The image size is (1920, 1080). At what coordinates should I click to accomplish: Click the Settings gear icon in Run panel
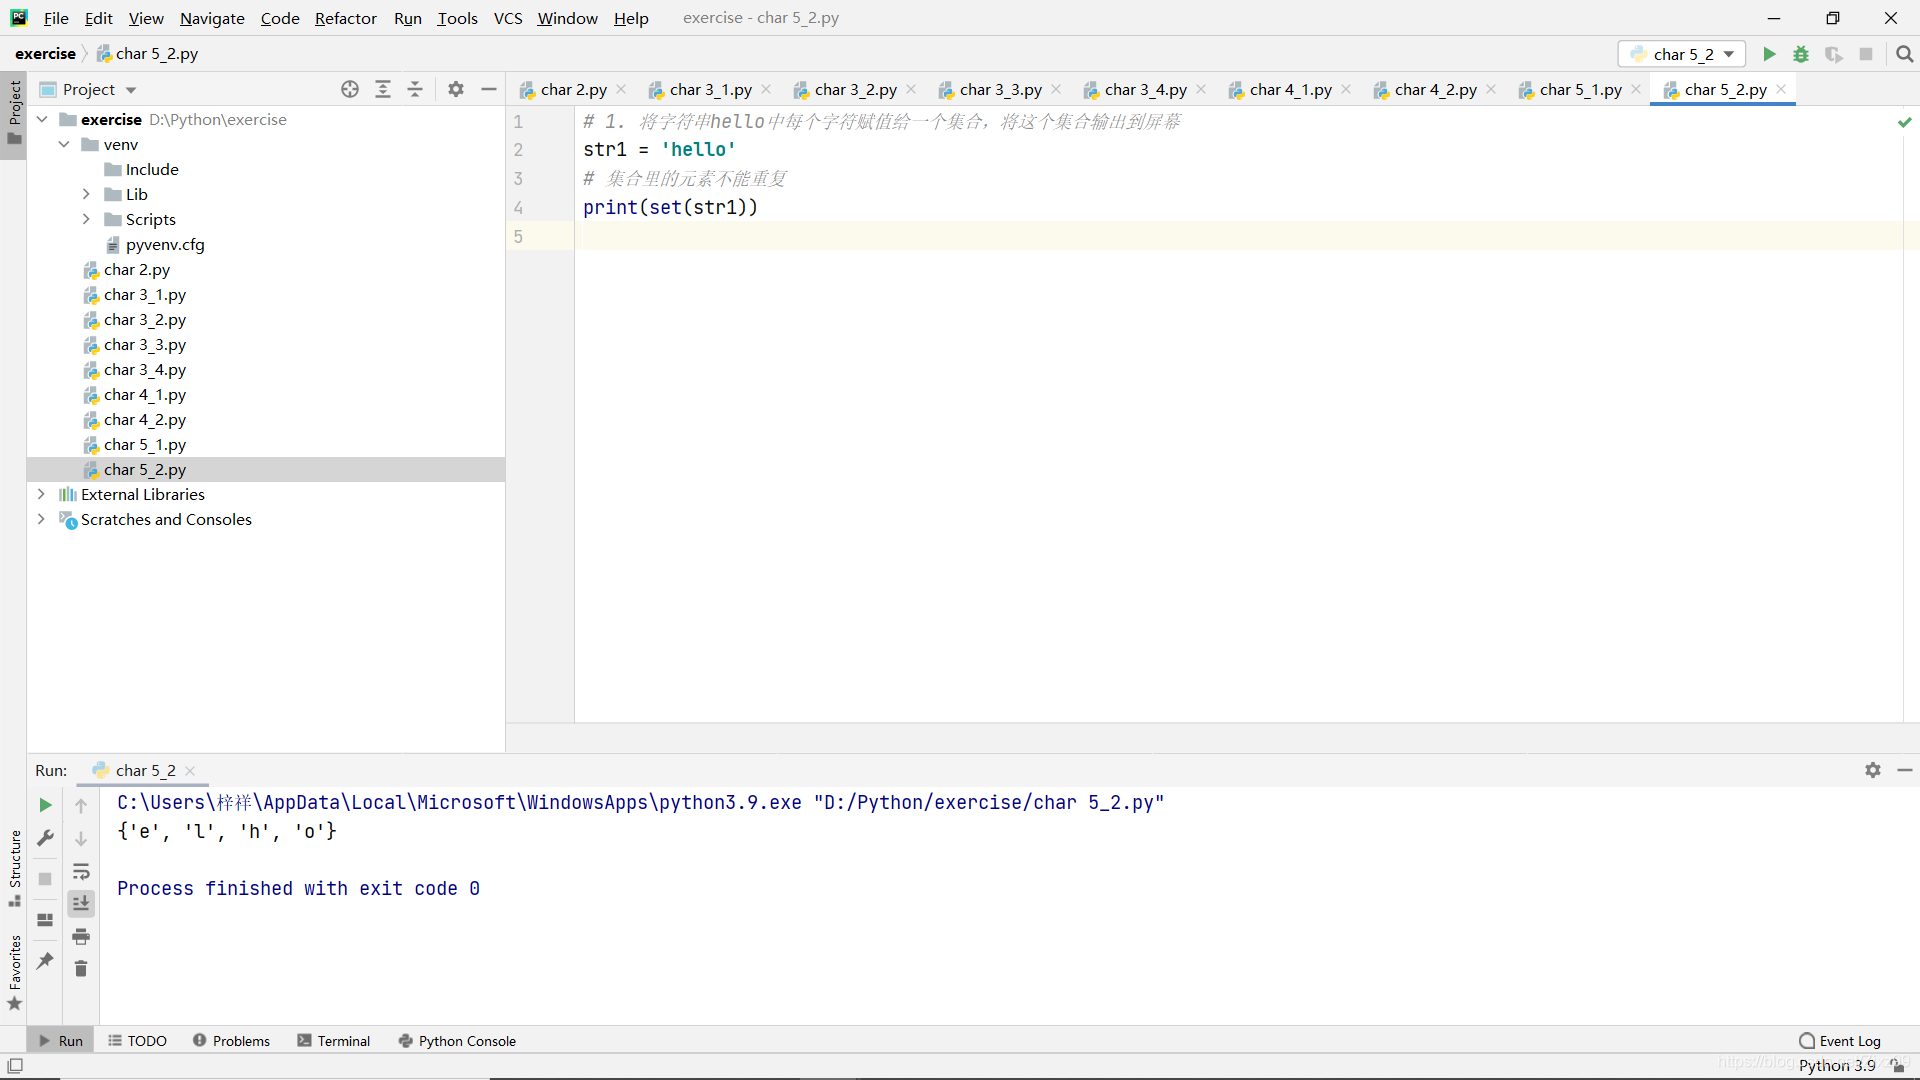pyautogui.click(x=1873, y=769)
